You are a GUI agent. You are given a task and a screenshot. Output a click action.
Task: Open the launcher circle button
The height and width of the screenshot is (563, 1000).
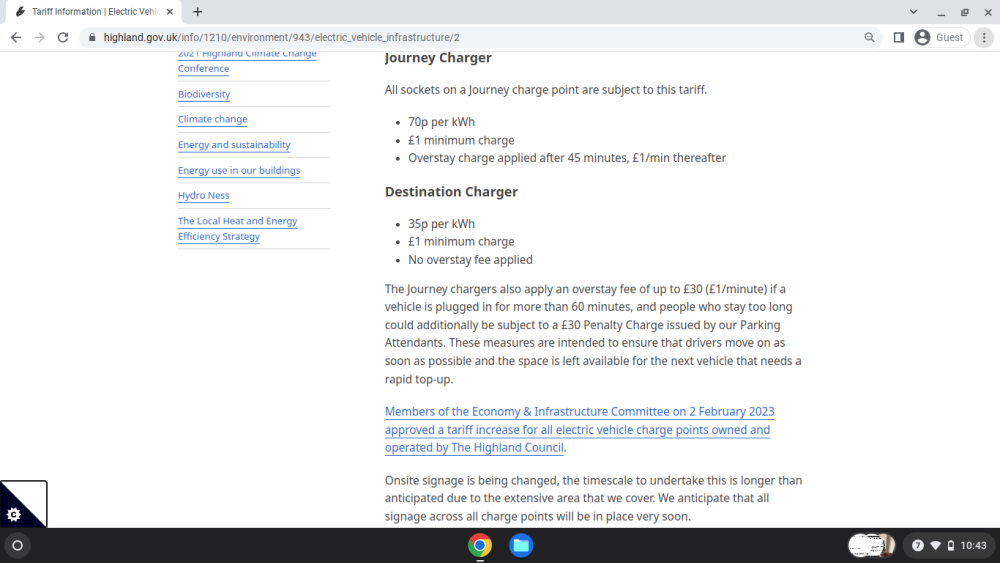[x=18, y=545]
